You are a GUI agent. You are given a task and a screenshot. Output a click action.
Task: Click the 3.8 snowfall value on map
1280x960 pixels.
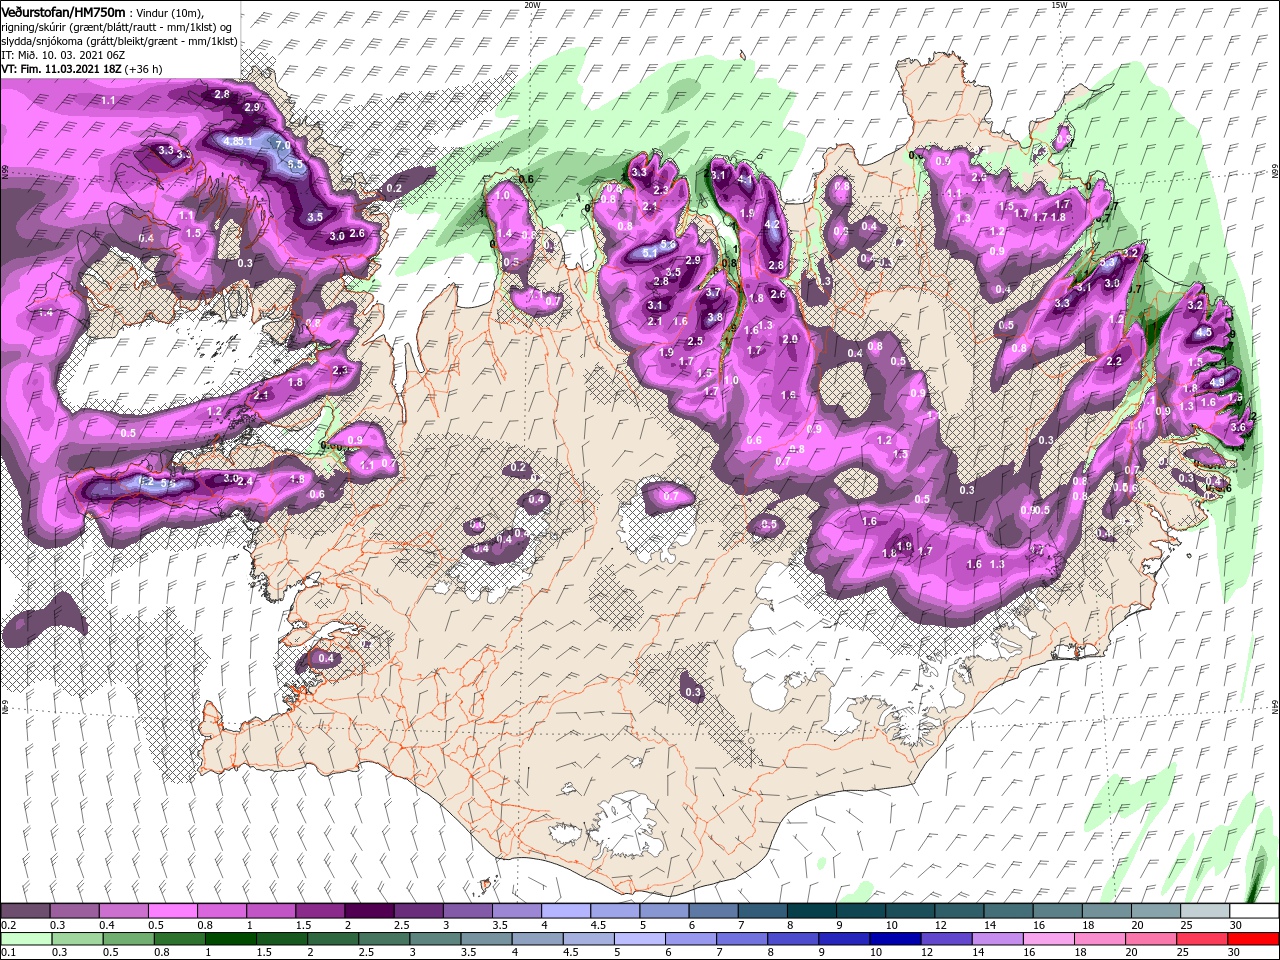(715, 318)
